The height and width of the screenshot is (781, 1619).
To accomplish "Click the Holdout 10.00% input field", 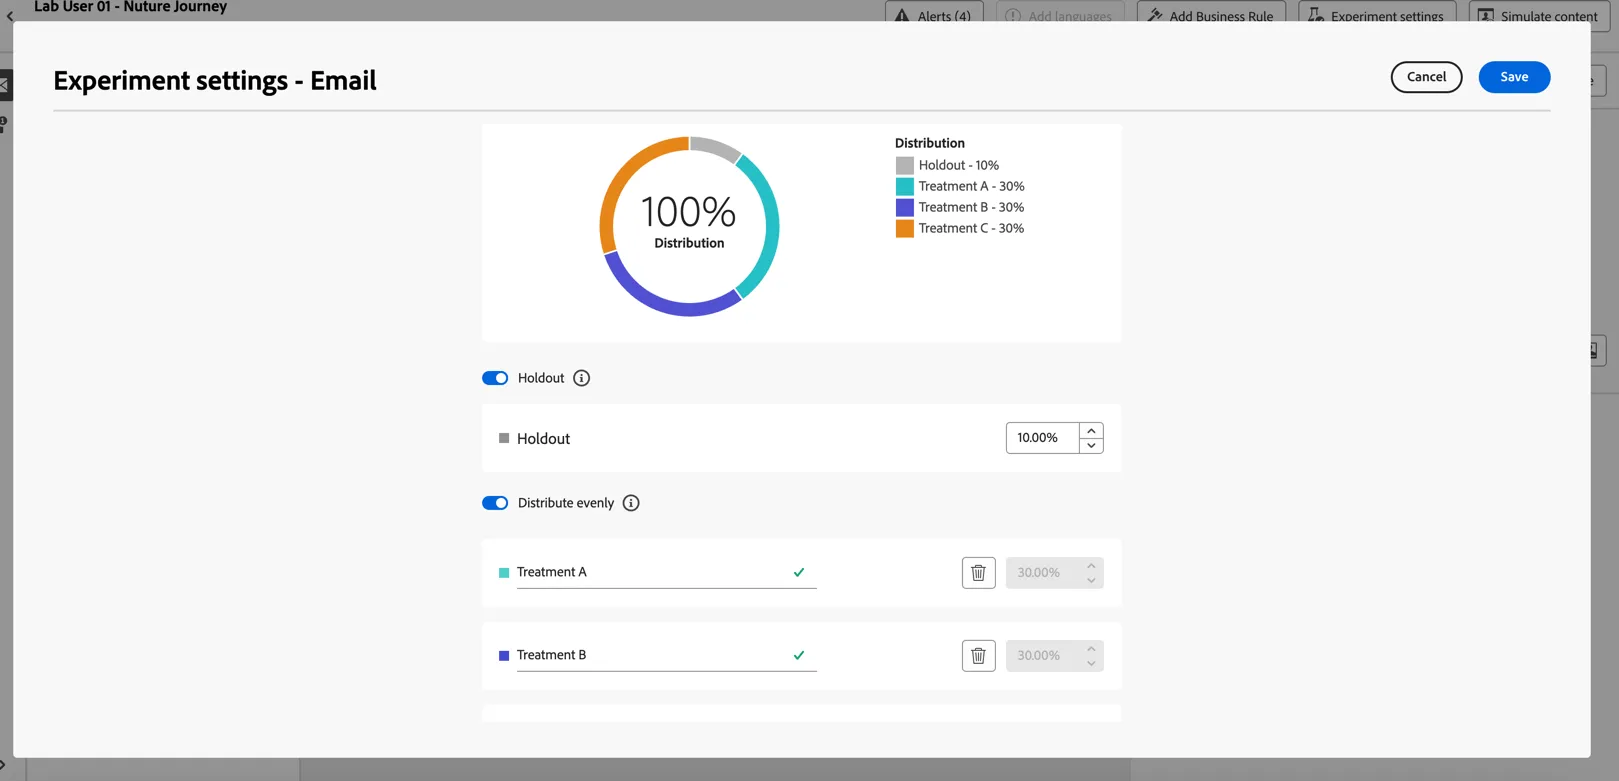I will 1042,438.
